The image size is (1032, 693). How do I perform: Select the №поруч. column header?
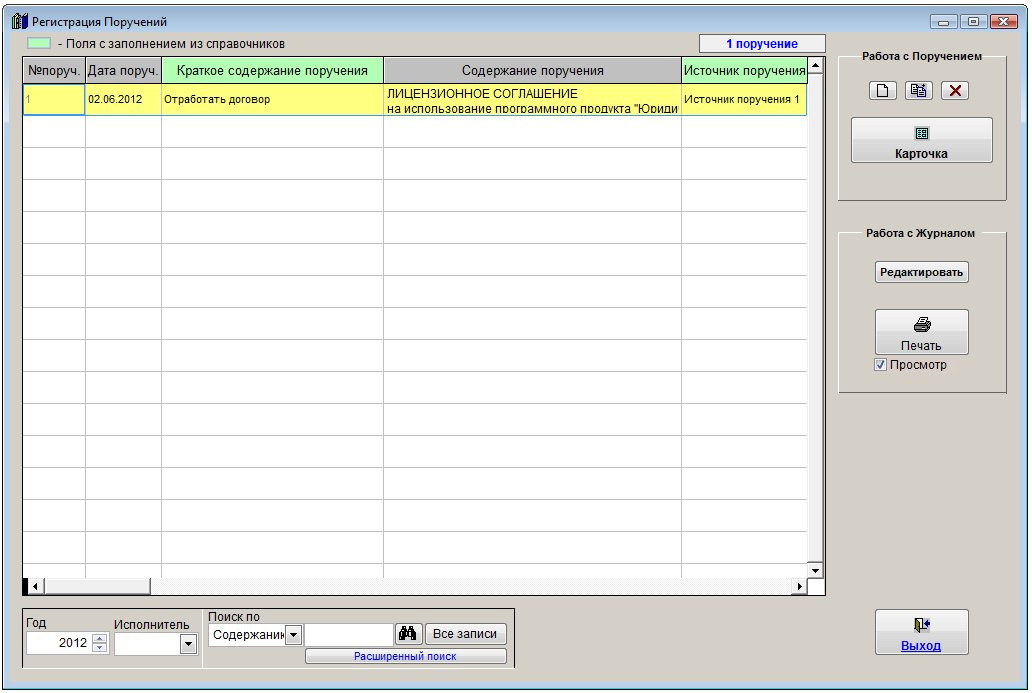pyautogui.click(x=54, y=70)
